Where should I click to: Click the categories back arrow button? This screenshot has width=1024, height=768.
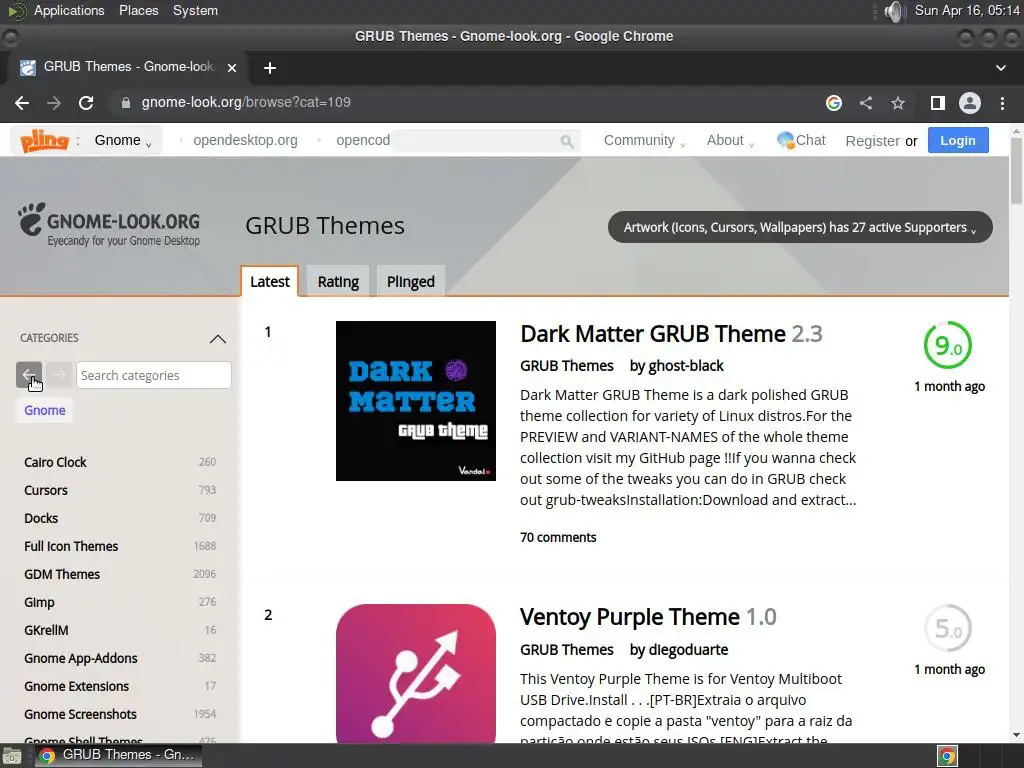[x=29, y=375]
